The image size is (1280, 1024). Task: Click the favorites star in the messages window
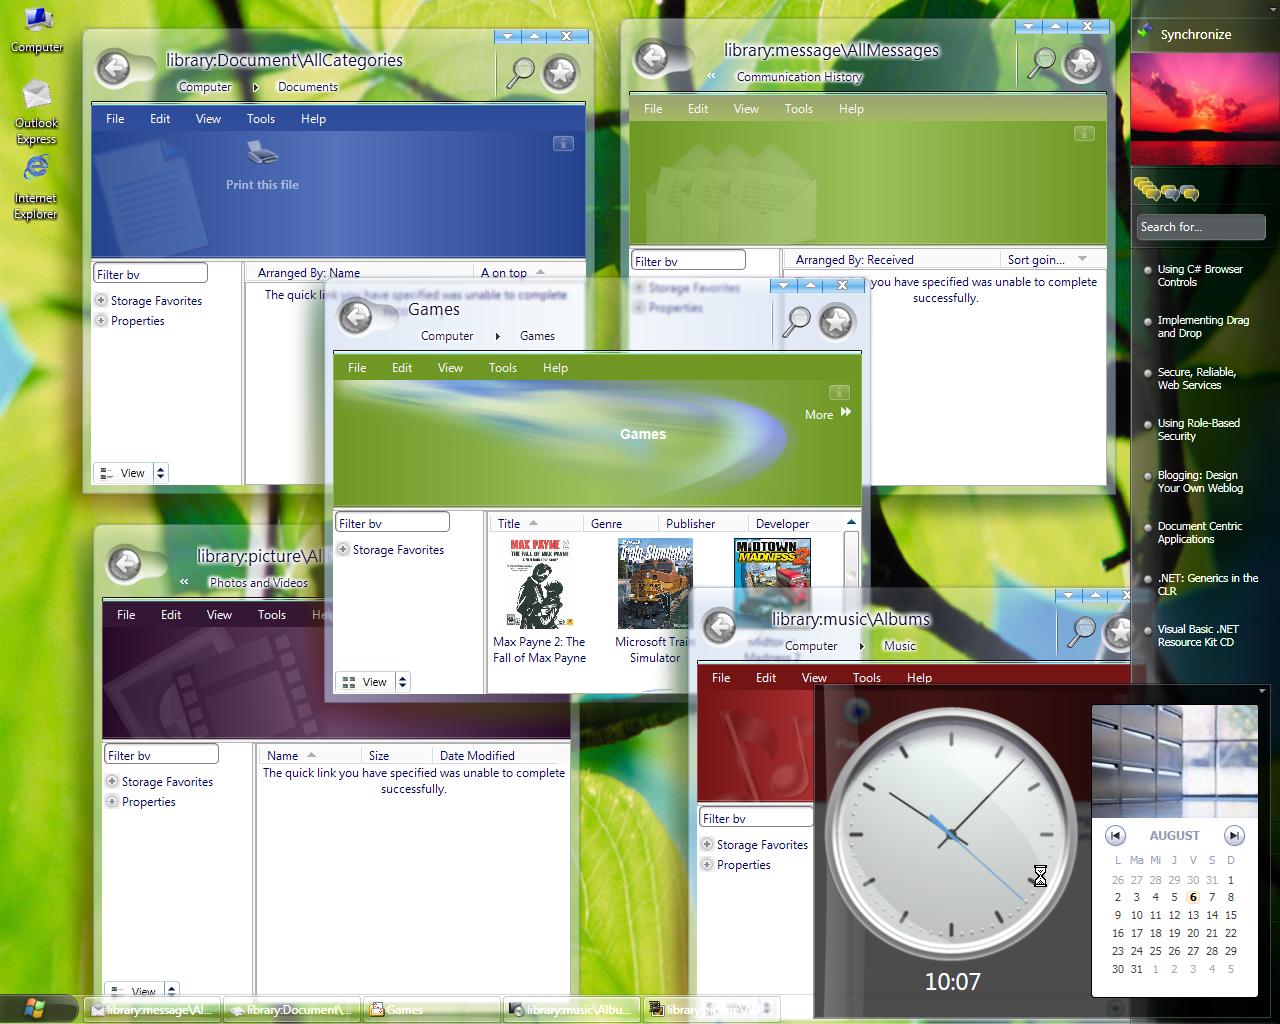point(1081,63)
